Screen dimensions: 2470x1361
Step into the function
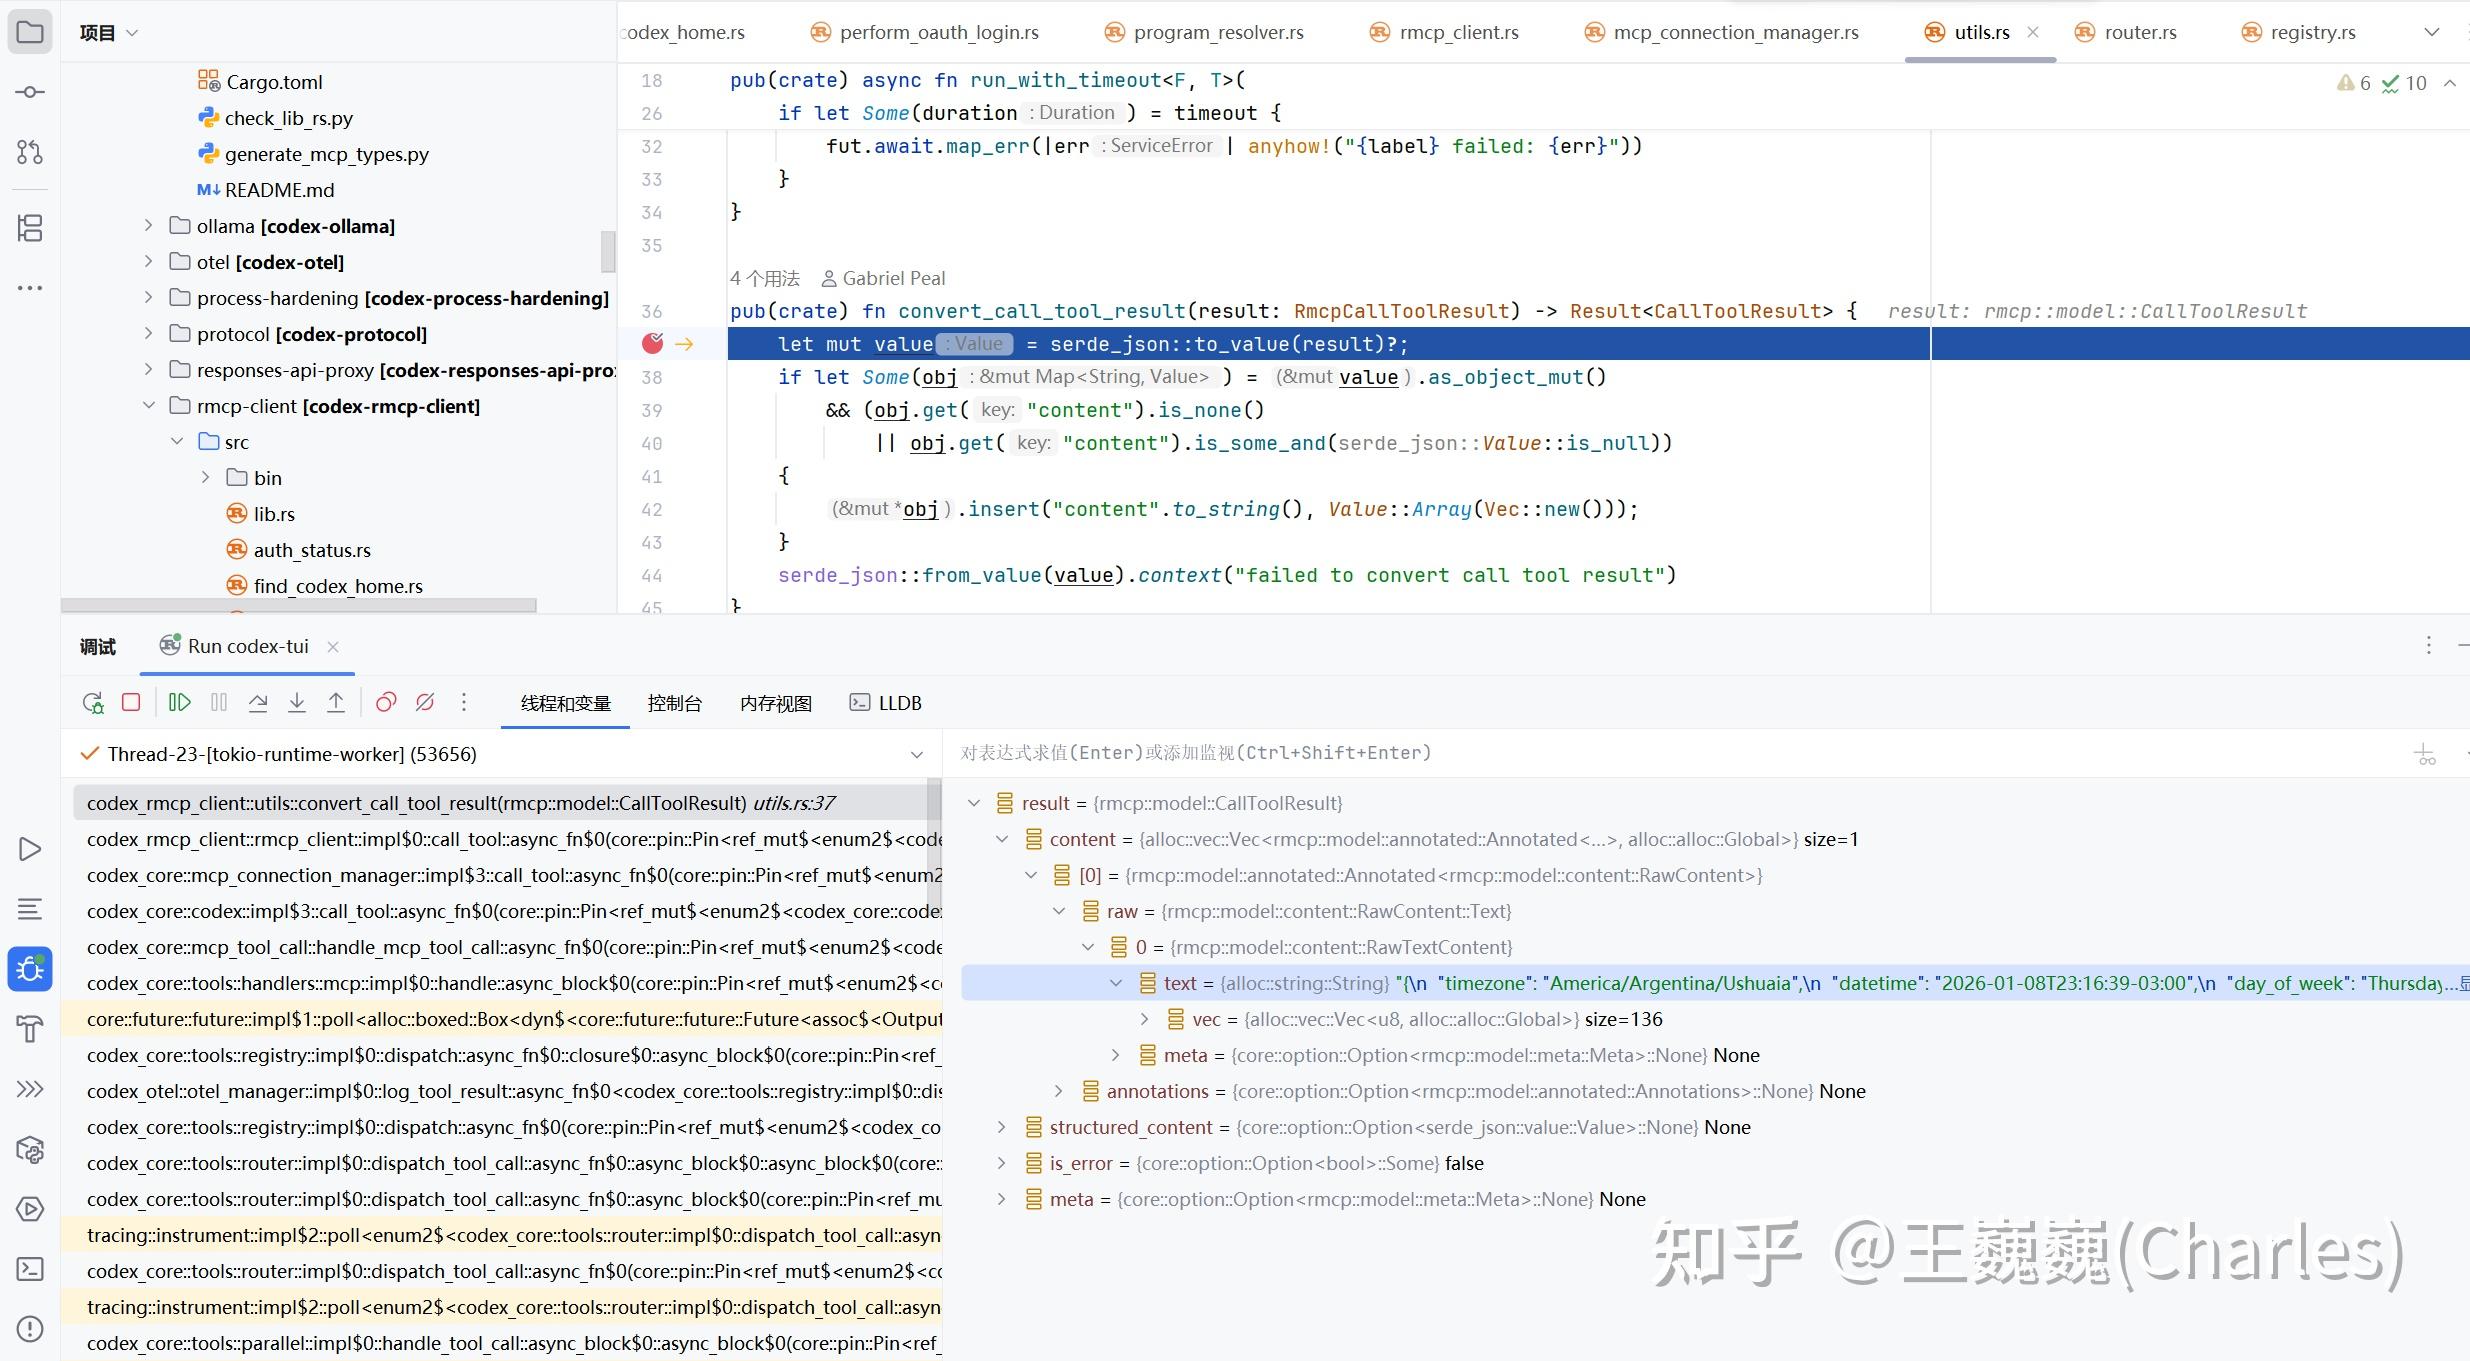[x=297, y=702]
